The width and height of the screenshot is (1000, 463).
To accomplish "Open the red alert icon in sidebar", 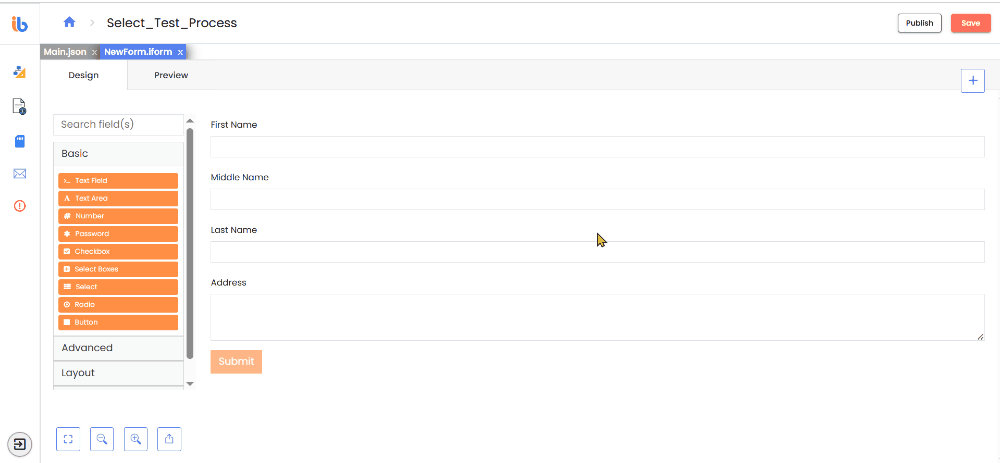I will pos(20,206).
